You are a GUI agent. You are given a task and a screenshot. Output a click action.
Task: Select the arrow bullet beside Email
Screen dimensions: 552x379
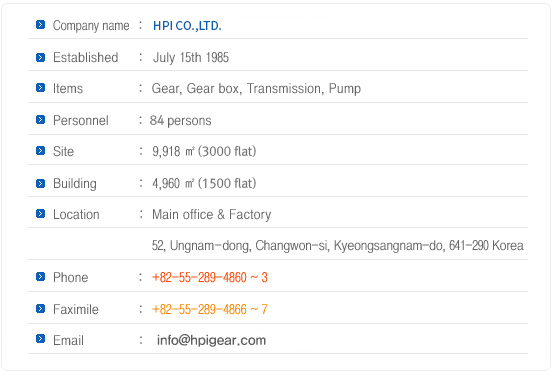[x=40, y=339]
